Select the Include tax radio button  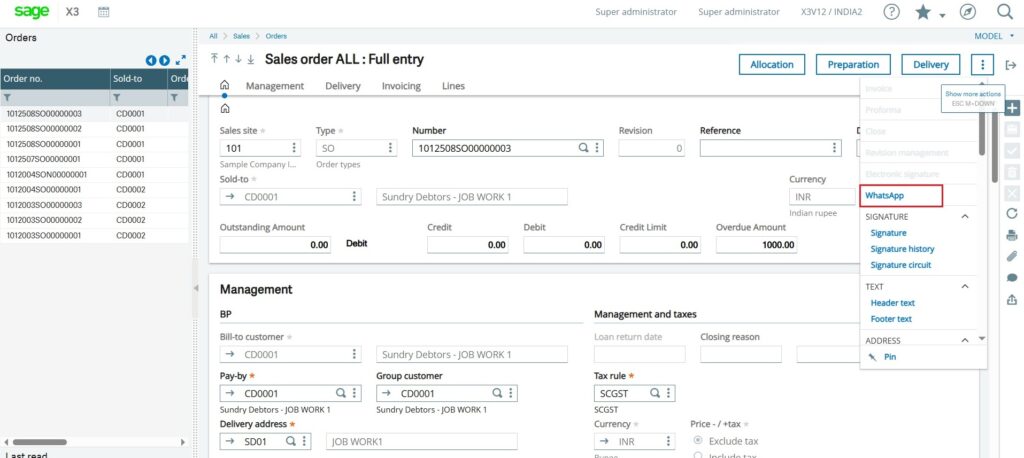[x=698, y=456]
